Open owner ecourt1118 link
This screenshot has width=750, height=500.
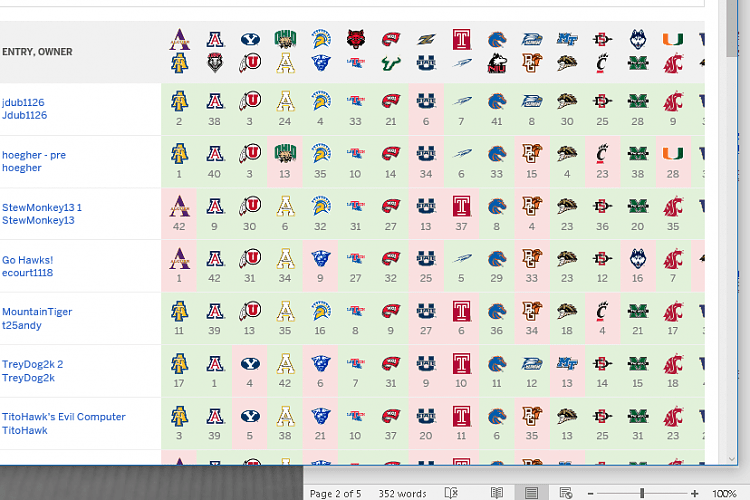click(x=27, y=273)
